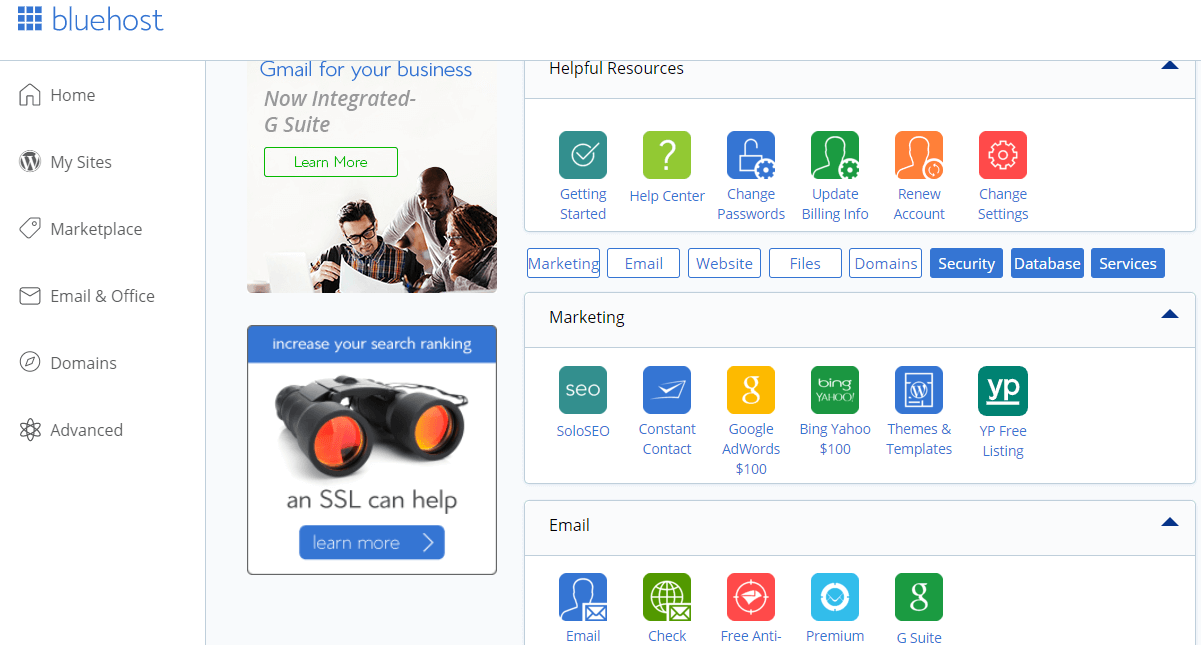This screenshot has height=645, width=1201.
Task: Click the Update Billing Info text link
Action: pyautogui.click(x=835, y=204)
